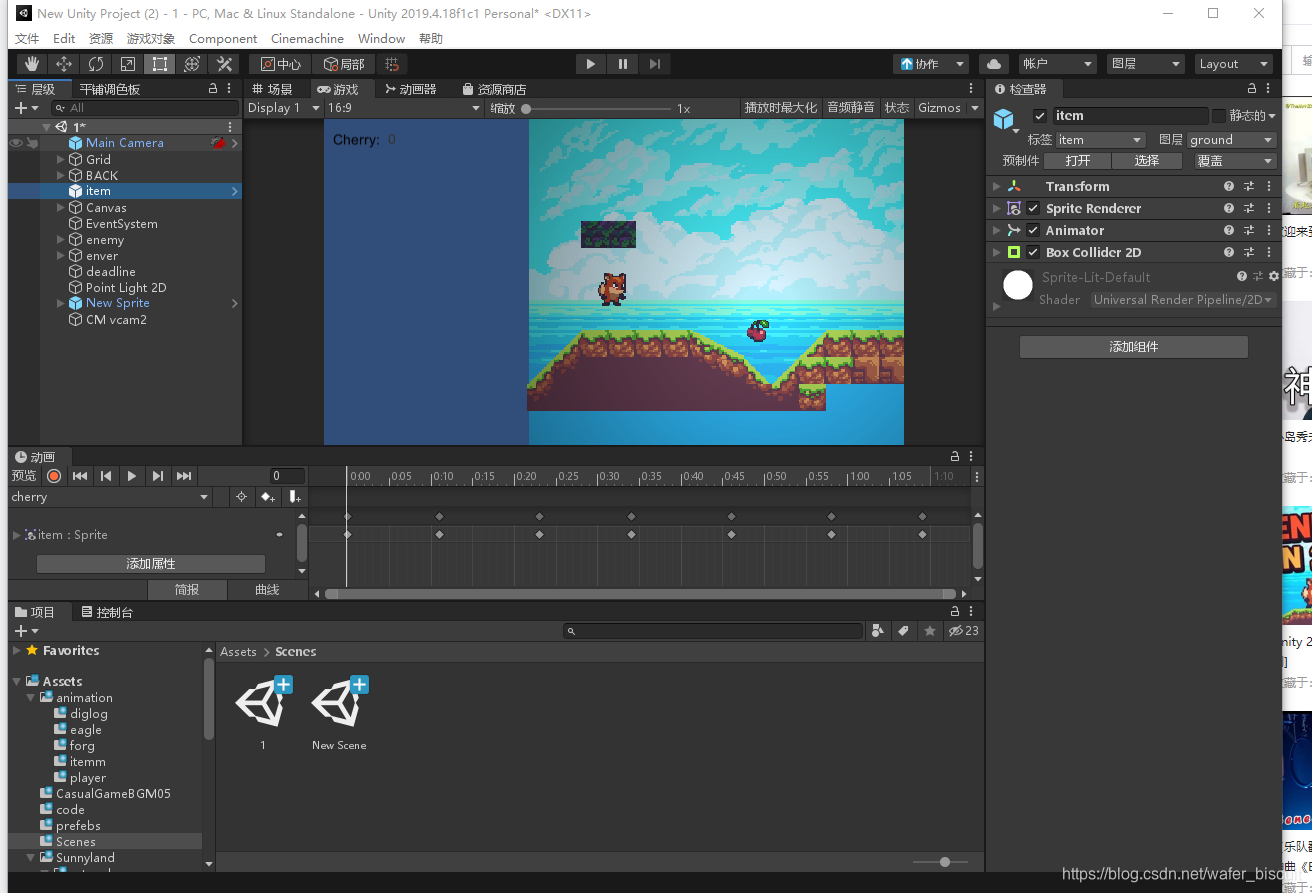Click the Pause button in toolbar
Viewport: 1312px width, 893px height.
click(623, 64)
